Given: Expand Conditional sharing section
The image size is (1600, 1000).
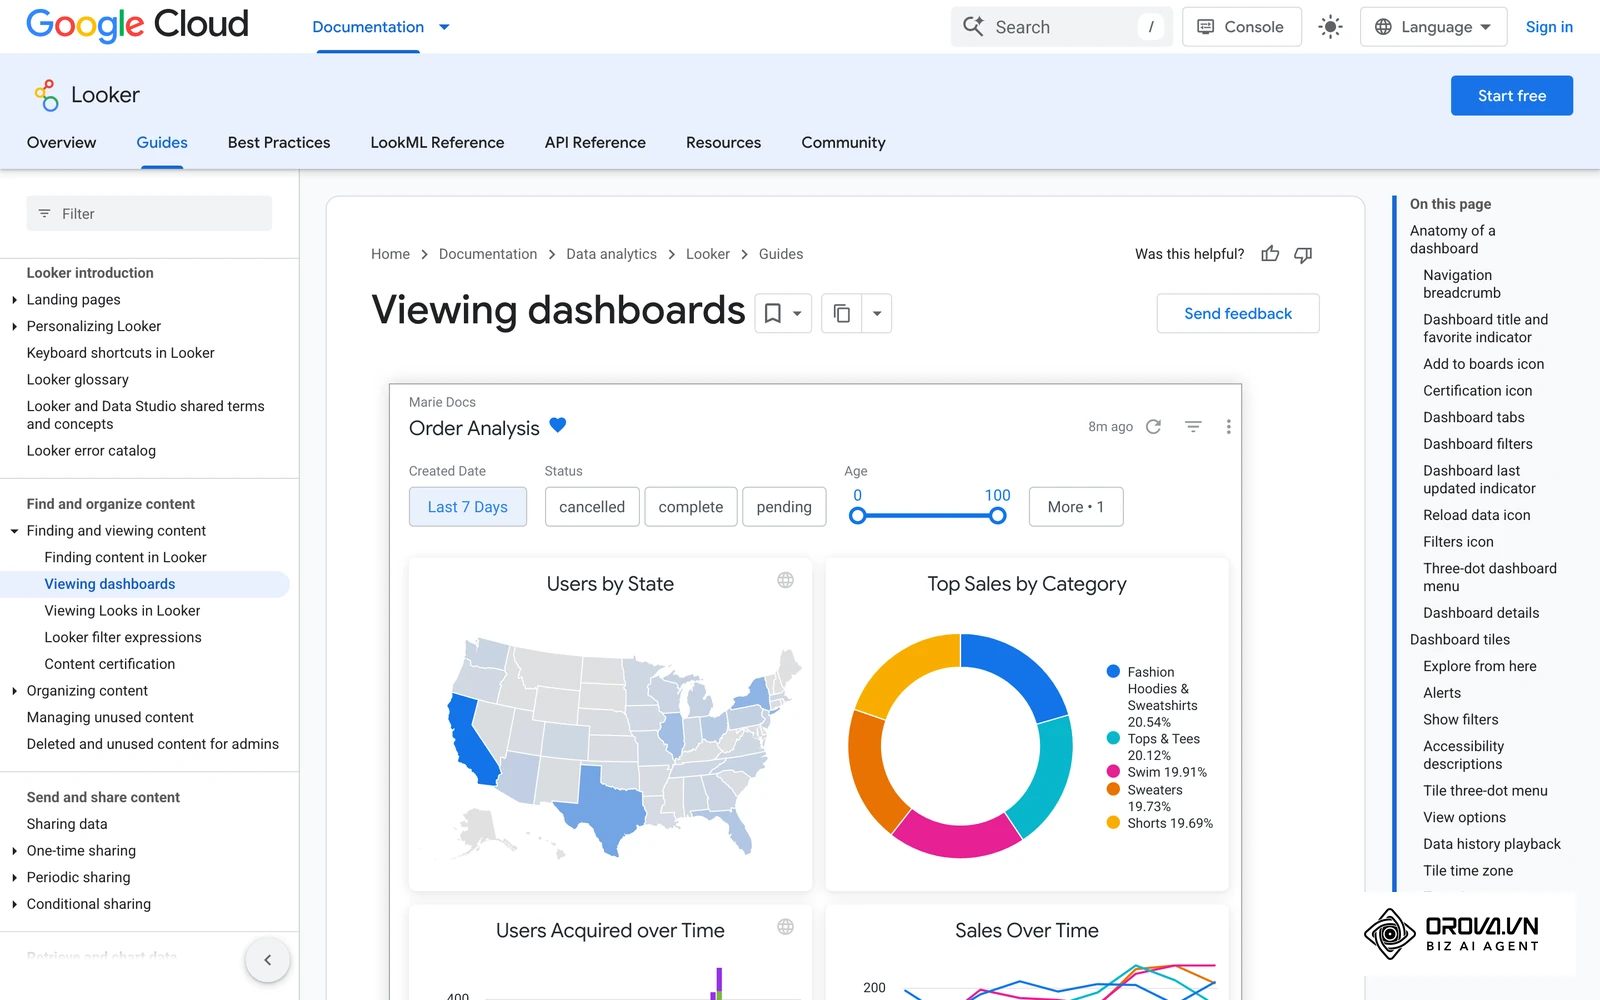Looking at the screenshot, I should tap(14, 904).
